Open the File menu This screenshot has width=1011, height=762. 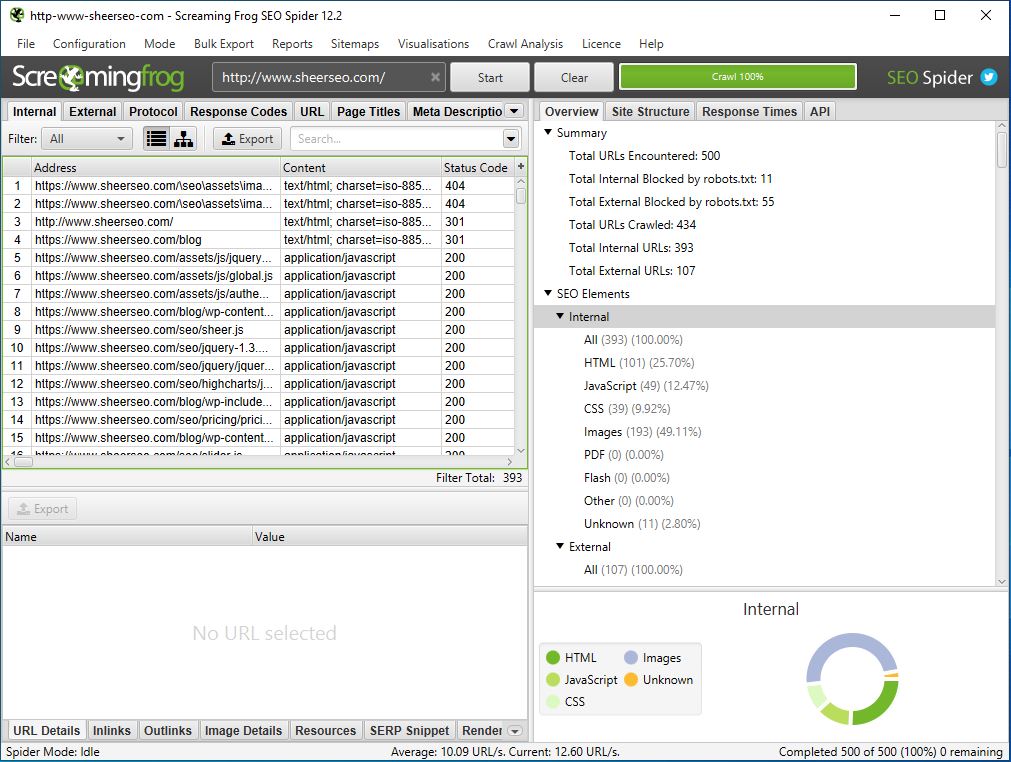(26, 44)
